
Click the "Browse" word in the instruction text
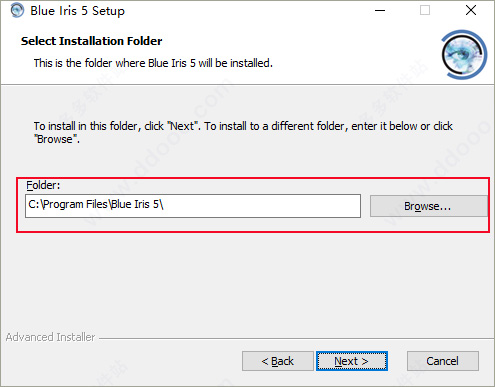point(55,139)
